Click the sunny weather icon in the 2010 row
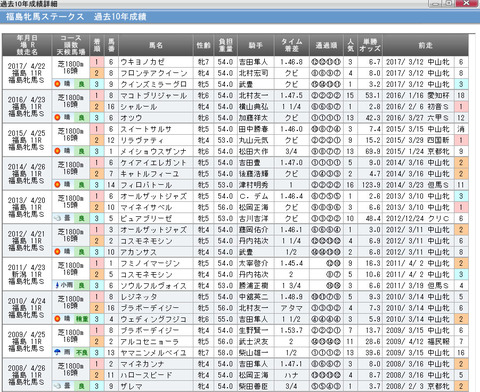Viewport: 480px width, 392px height. [57, 319]
